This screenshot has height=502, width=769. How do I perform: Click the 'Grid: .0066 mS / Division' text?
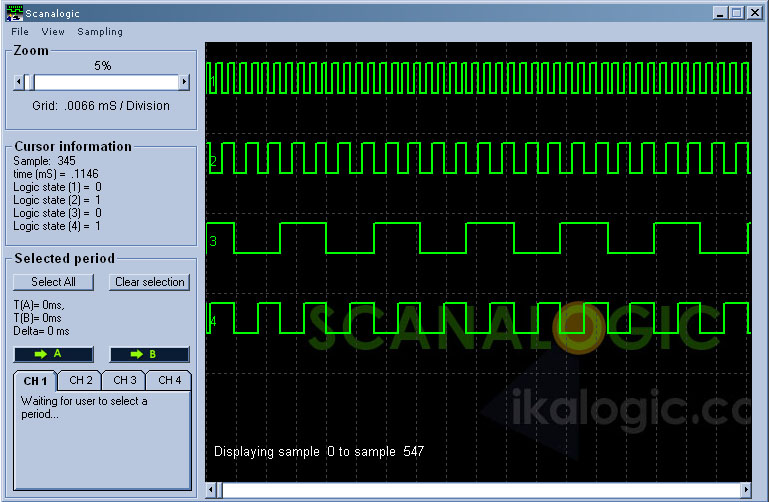coord(101,106)
